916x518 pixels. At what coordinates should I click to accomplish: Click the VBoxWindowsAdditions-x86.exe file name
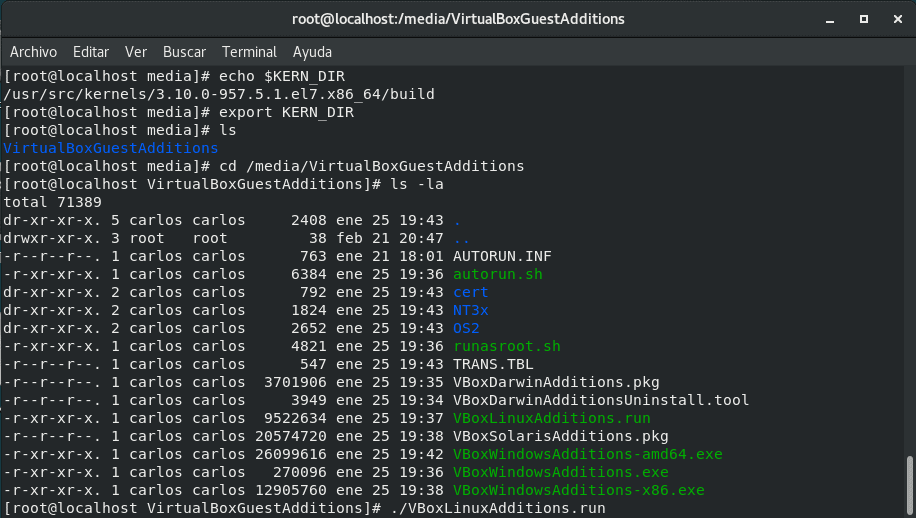(578, 491)
